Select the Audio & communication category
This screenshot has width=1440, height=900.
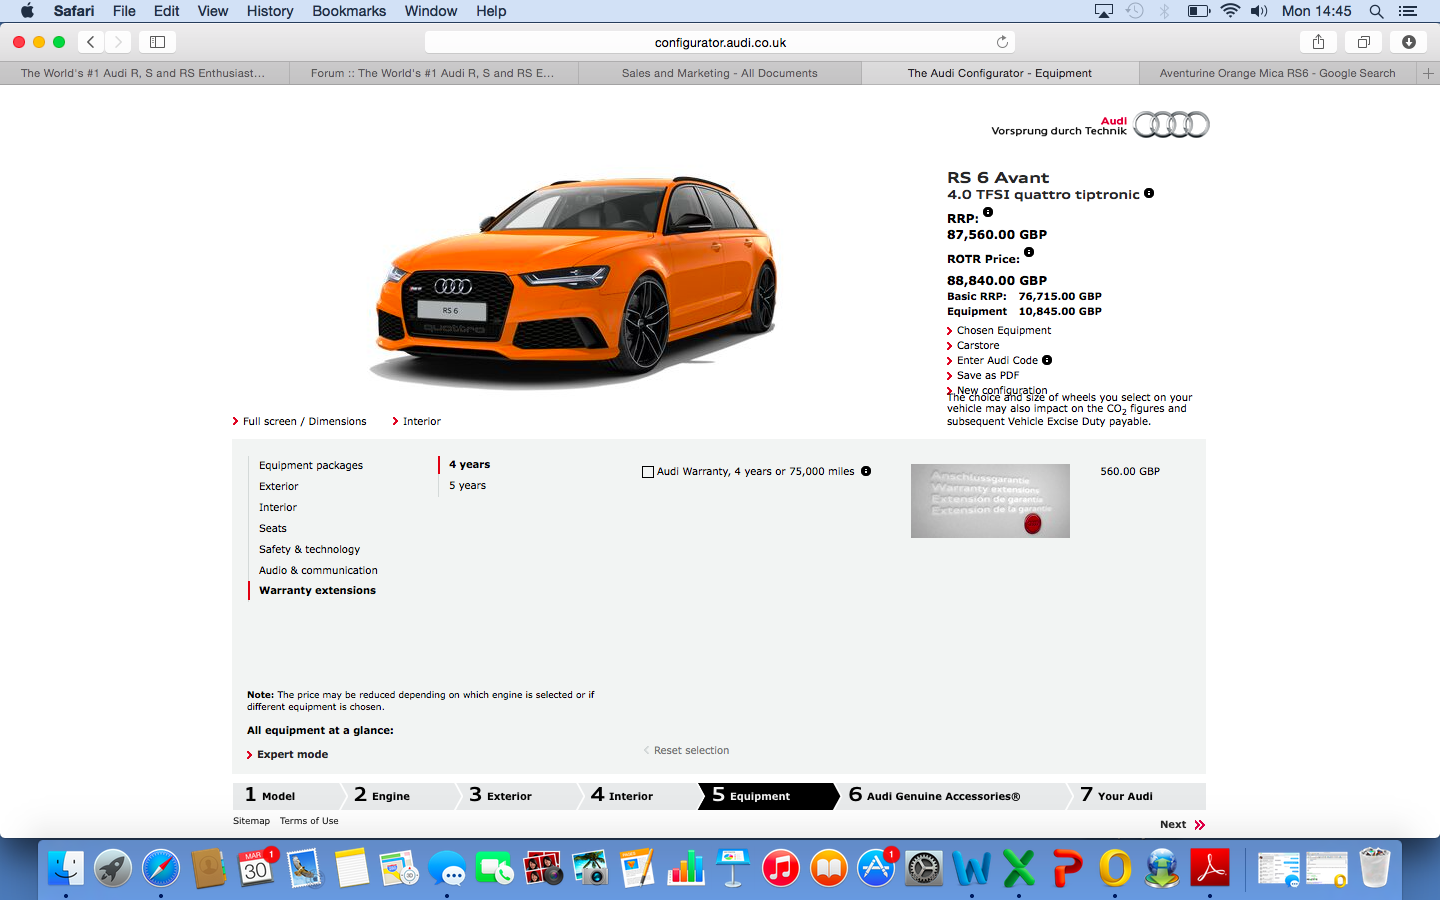pos(318,570)
